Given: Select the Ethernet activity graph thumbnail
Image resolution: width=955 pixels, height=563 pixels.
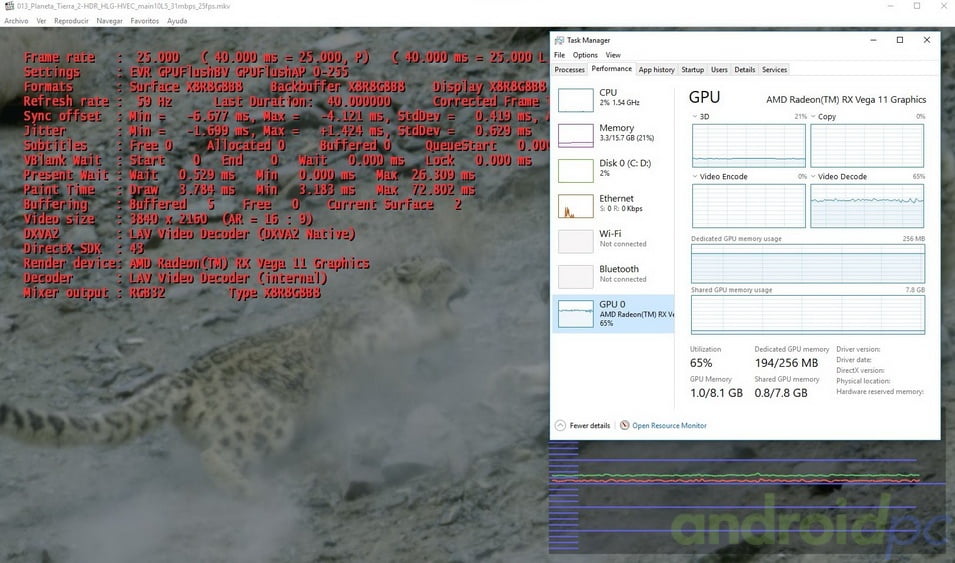Looking at the screenshot, I should pos(575,206).
